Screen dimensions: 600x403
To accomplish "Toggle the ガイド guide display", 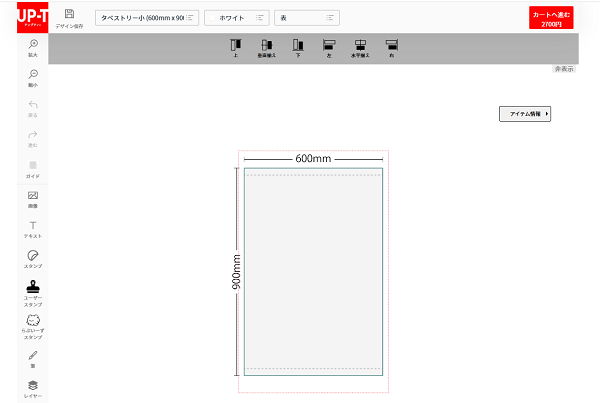I will (x=33, y=168).
